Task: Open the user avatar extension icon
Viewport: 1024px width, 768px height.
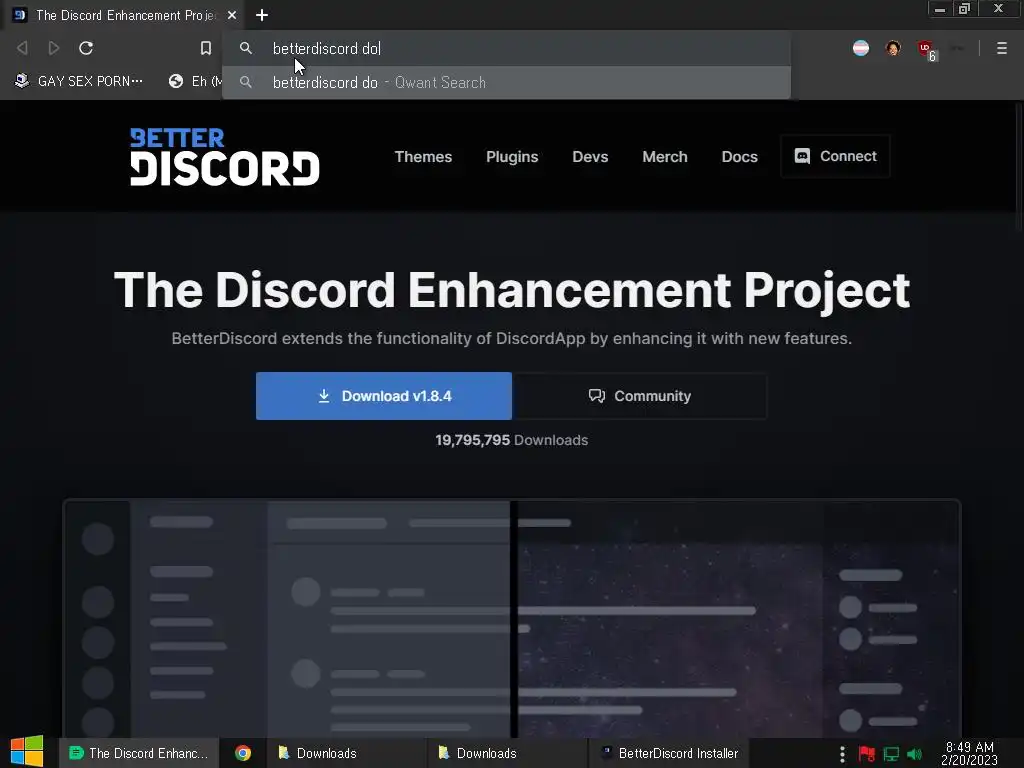Action: [x=893, y=48]
